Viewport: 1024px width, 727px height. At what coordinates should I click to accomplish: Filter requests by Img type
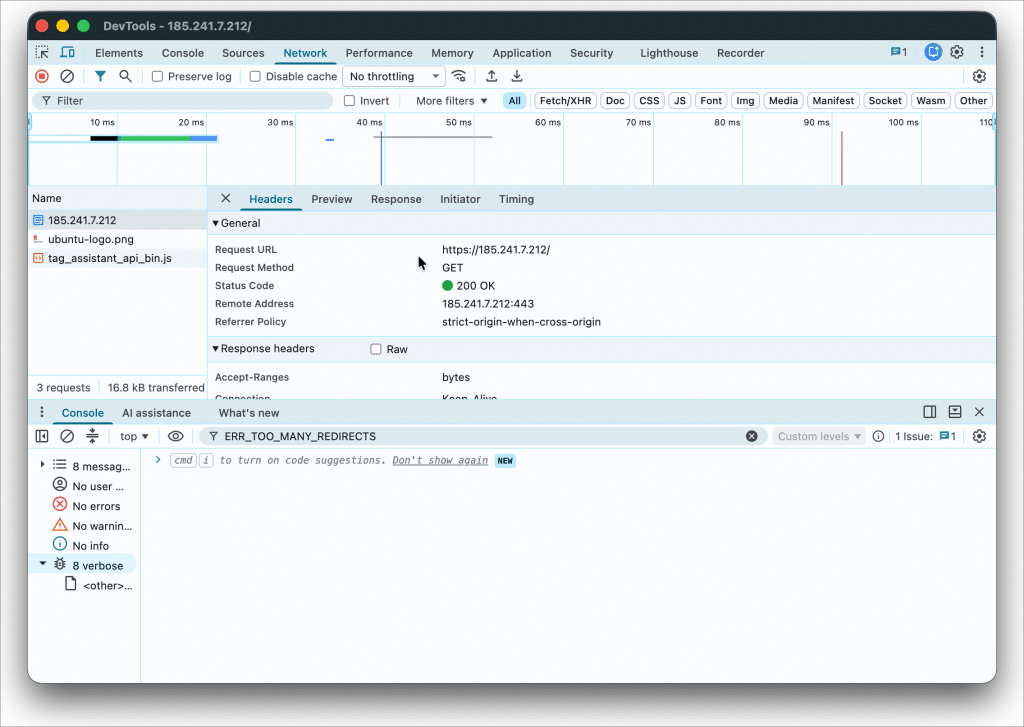click(x=745, y=101)
